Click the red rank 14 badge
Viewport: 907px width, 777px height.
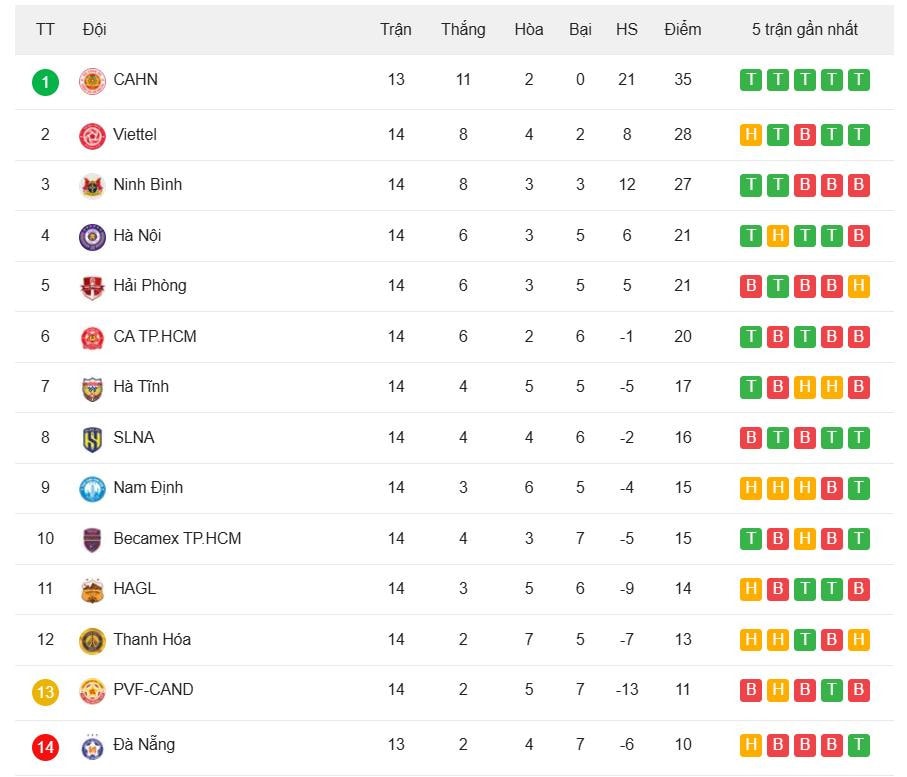45,746
